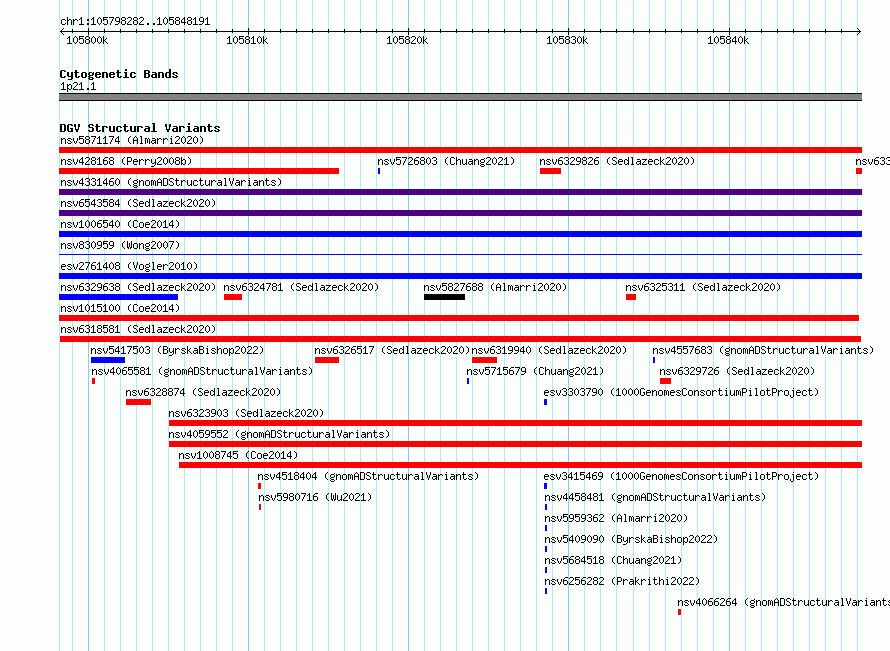Screen dimensions: 890x651
Task: Click the black nsv5827688 (Almarri2020) bar
Action: pos(444,297)
